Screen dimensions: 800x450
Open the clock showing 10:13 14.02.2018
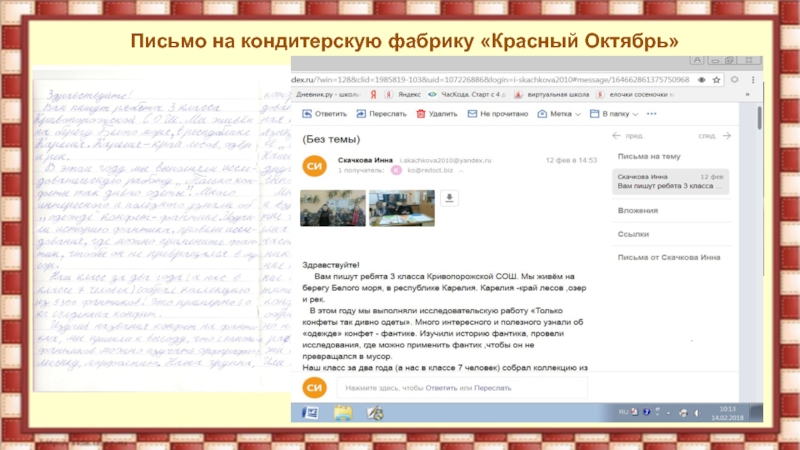click(x=728, y=413)
